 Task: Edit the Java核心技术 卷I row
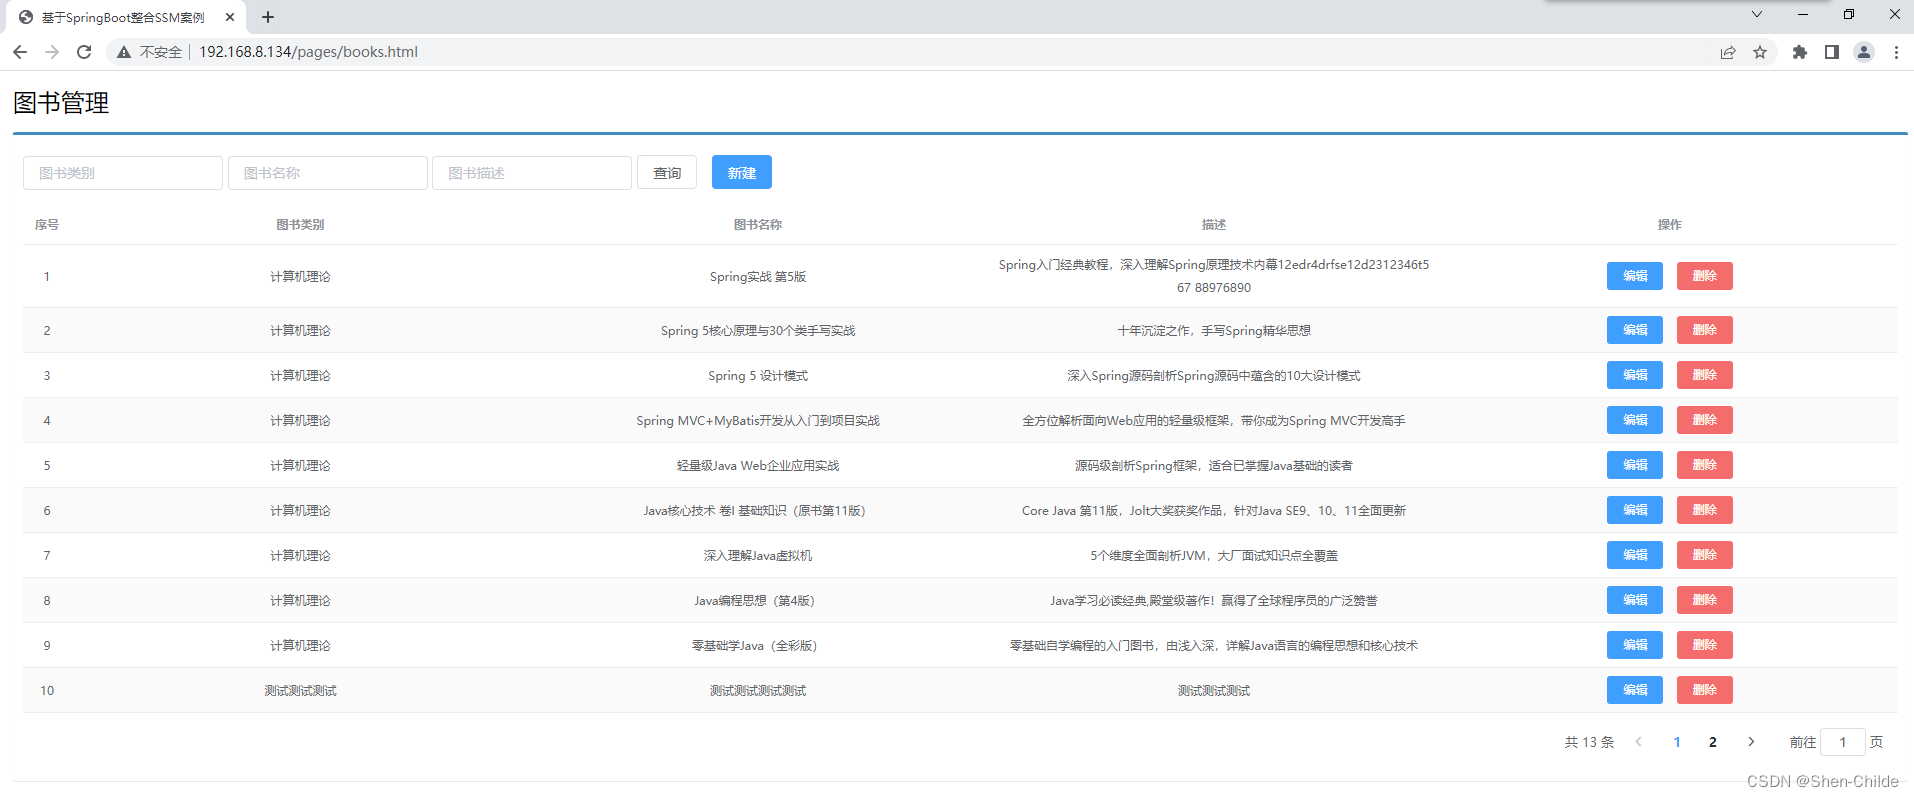pos(1635,510)
